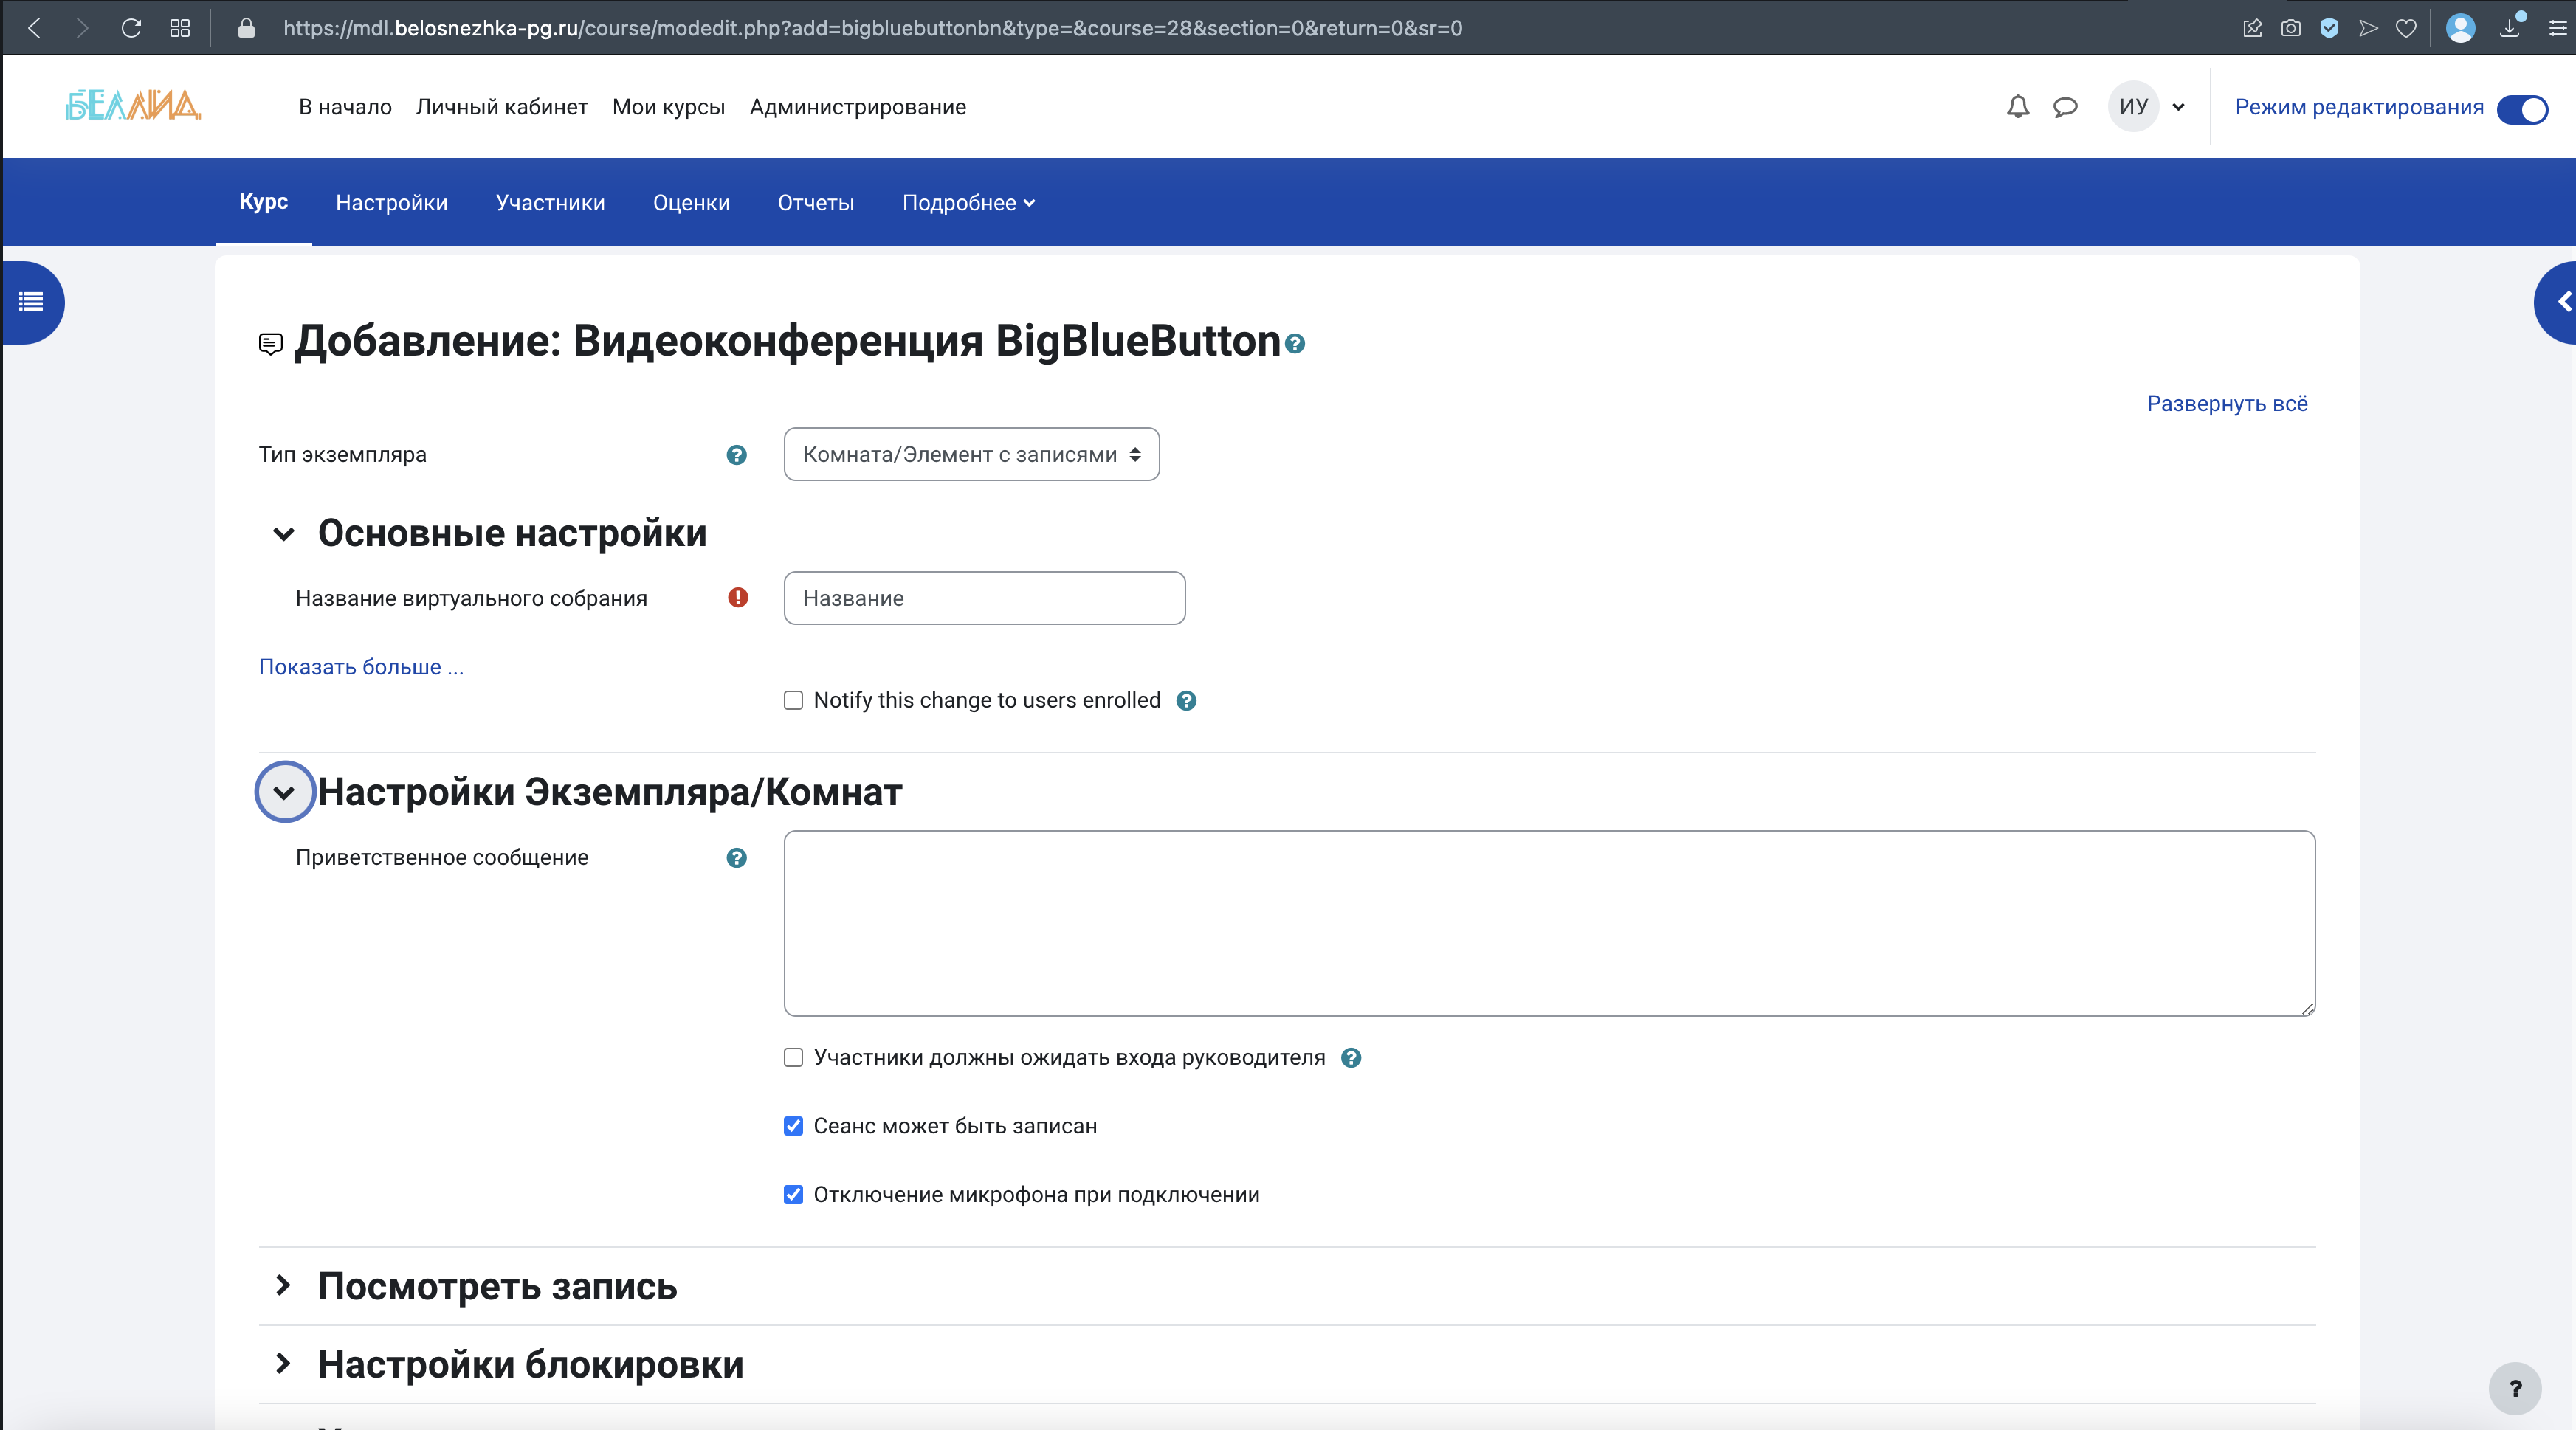Collapse the Основные настройки section
Image resolution: width=2576 pixels, height=1430 pixels.
tap(284, 534)
